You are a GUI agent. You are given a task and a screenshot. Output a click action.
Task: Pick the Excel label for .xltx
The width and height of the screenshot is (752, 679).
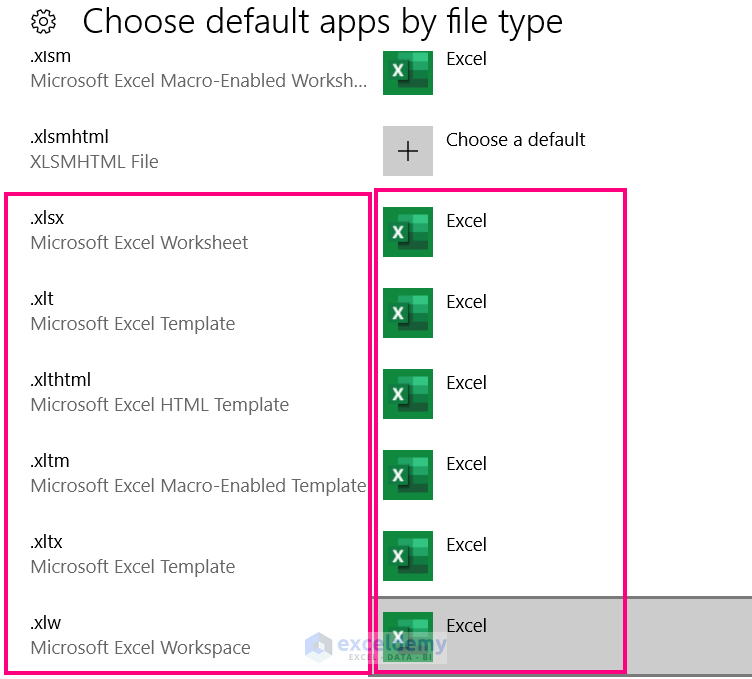tap(466, 545)
